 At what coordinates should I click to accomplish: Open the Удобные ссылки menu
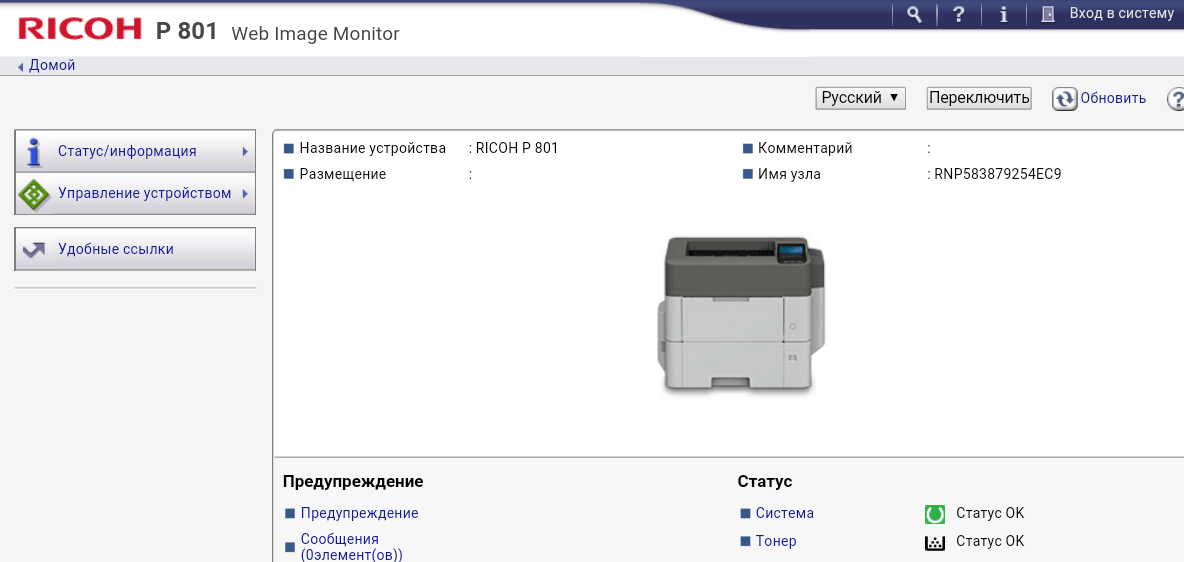pyautogui.click(x=135, y=249)
